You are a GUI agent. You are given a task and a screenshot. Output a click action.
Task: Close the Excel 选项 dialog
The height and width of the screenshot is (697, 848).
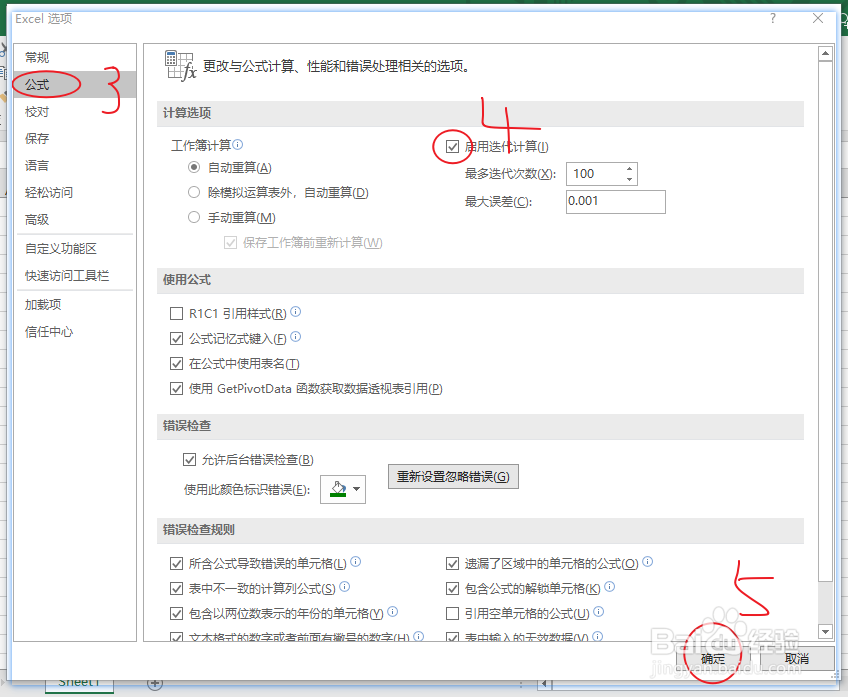click(x=818, y=18)
